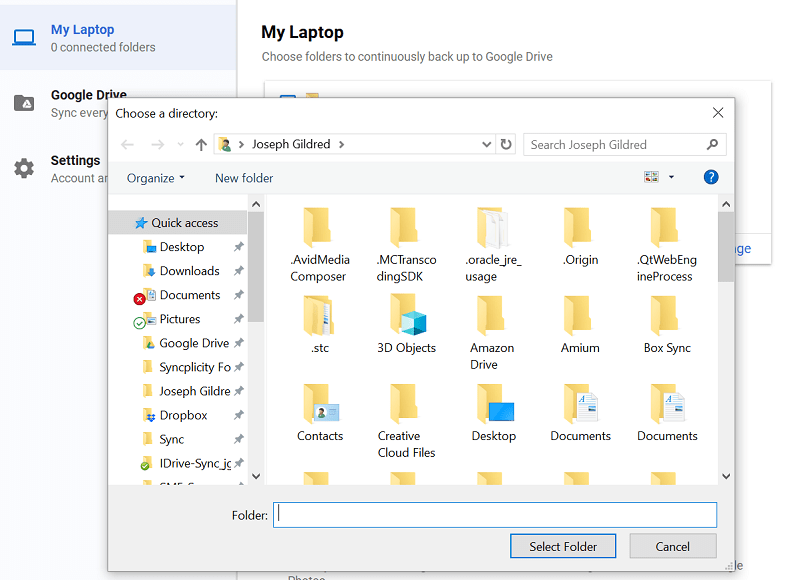Select the 3D Objects folder
The height and width of the screenshot is (580, 798).
pyautogui.click(x=406, y=325)
